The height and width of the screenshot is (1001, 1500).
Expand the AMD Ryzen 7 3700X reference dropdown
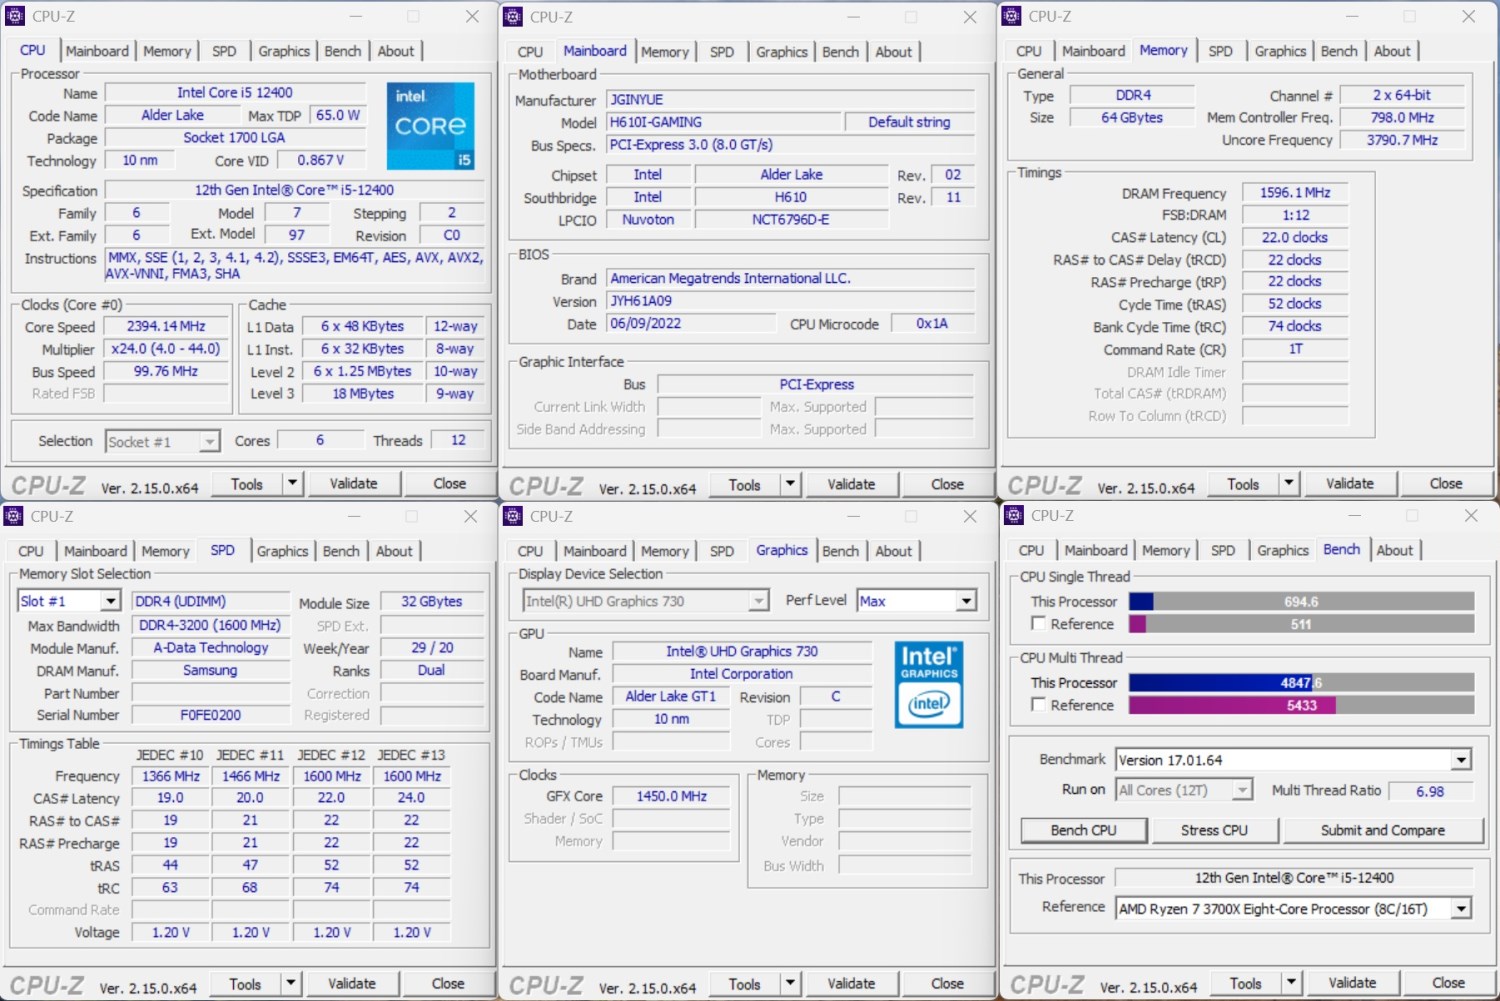click(1461, 909)
